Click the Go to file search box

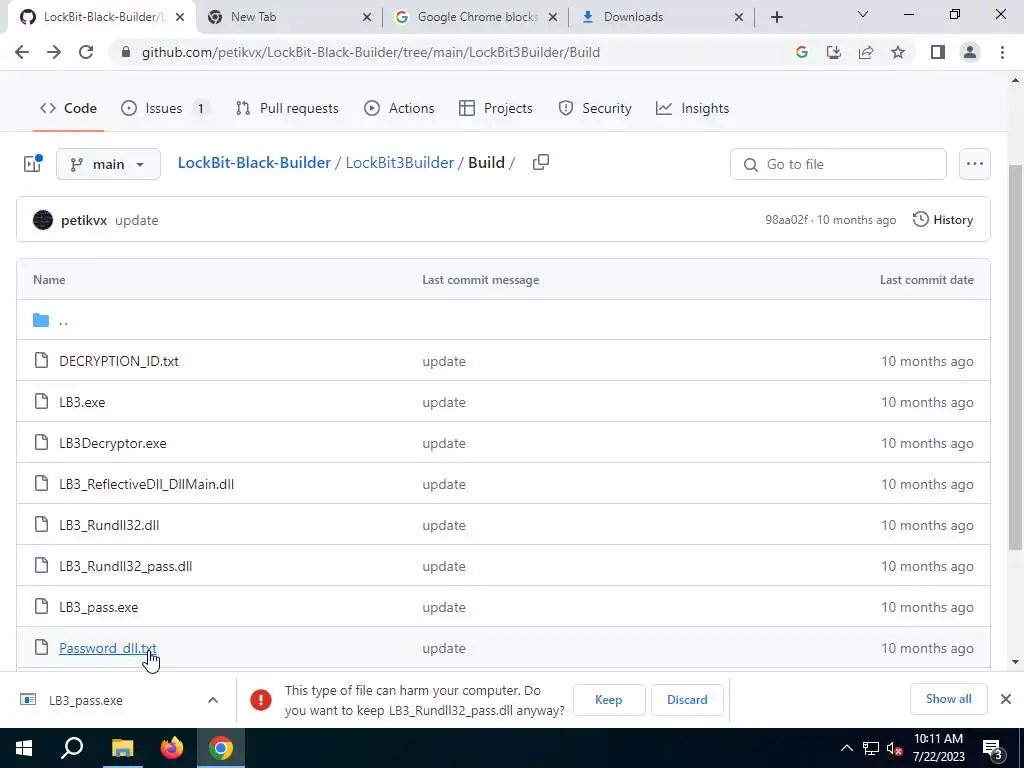[x=838, y=164]
